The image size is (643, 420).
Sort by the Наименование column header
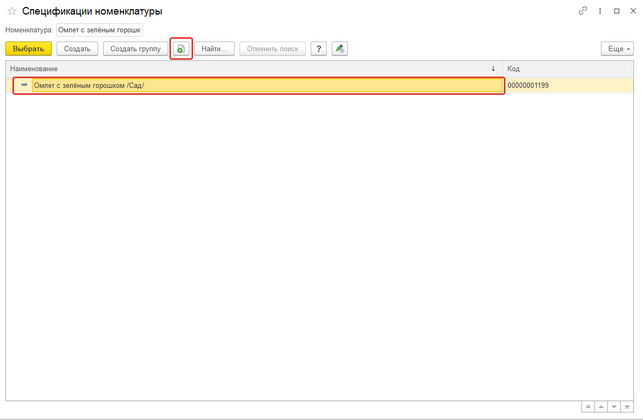(250, 68)
